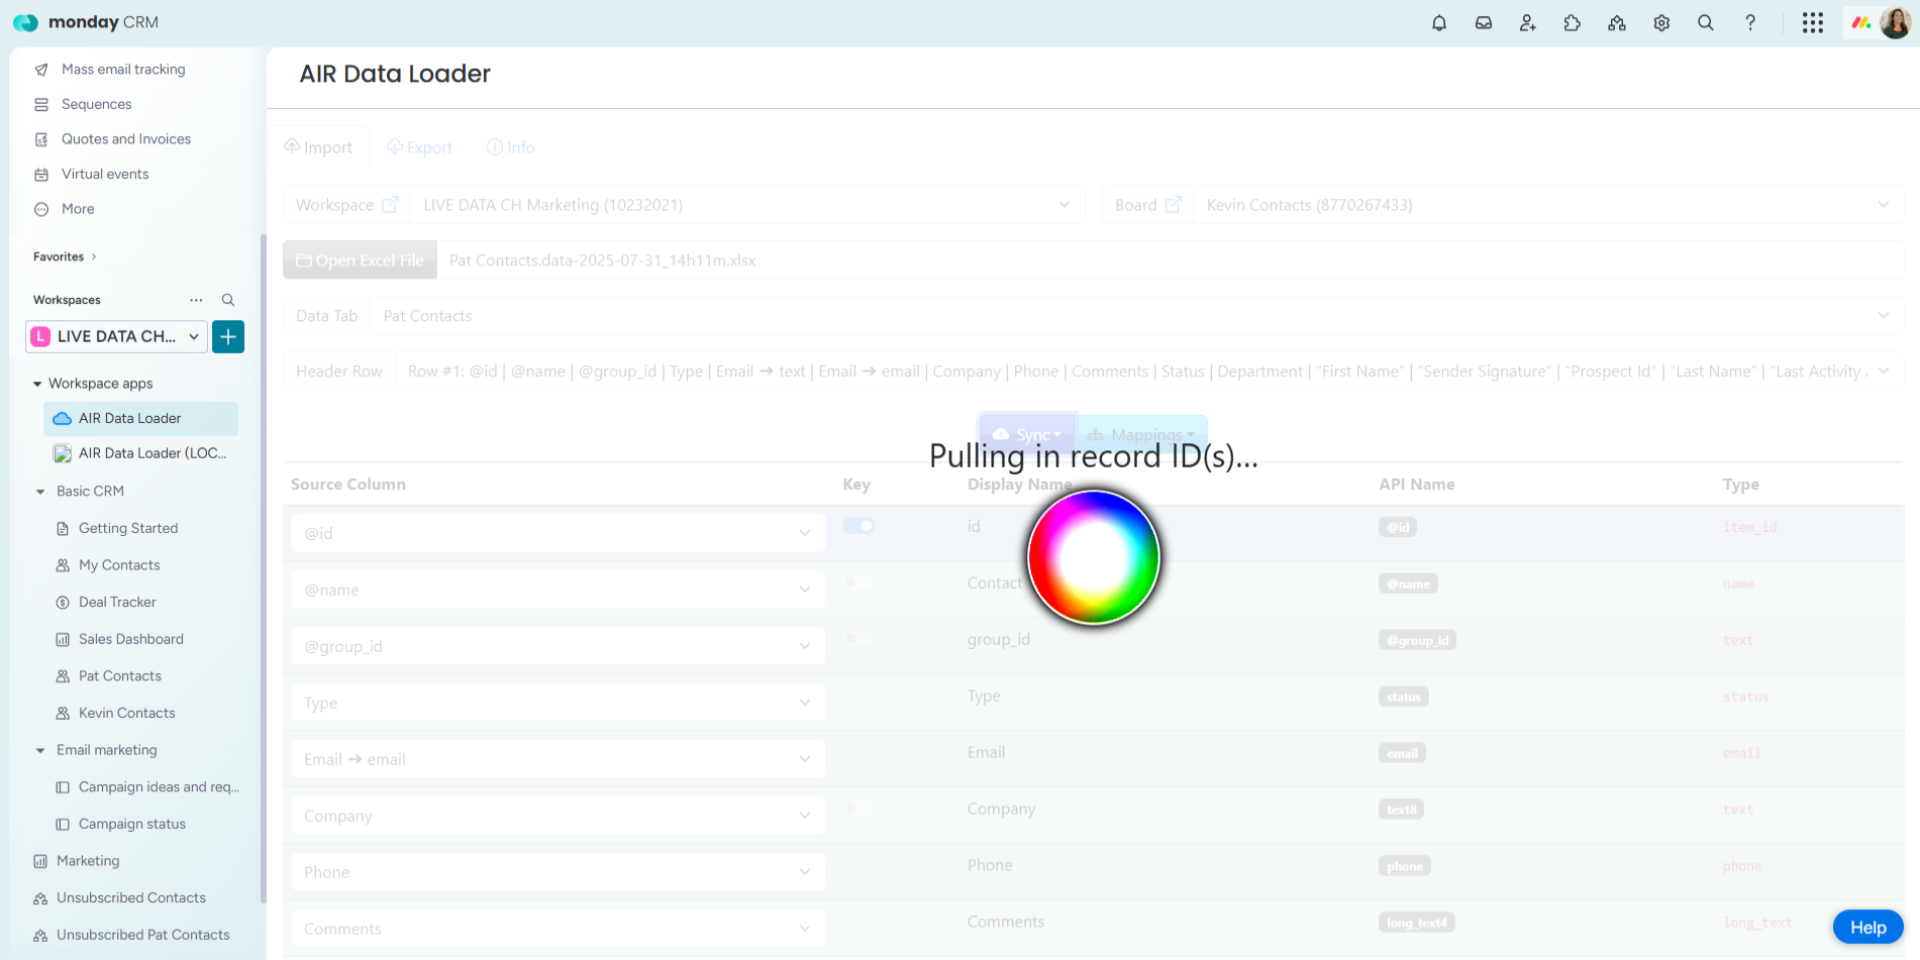Expand the Favorites section

(x=65, y=257)
